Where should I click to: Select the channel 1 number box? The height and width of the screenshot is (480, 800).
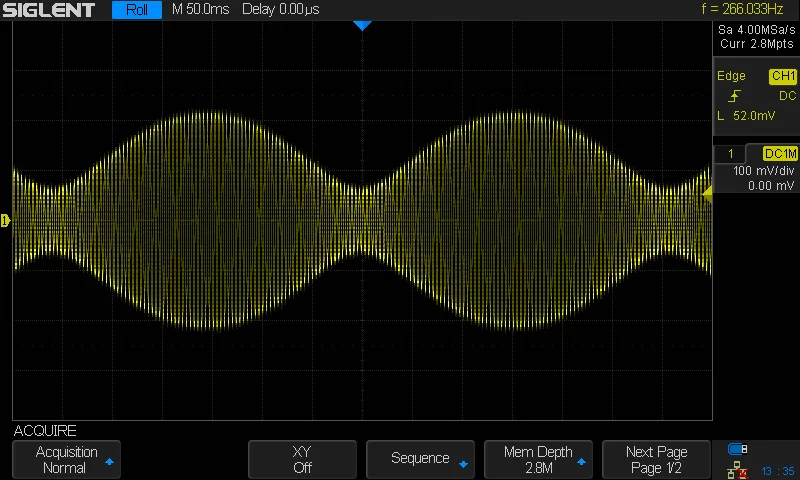[730, 154]
